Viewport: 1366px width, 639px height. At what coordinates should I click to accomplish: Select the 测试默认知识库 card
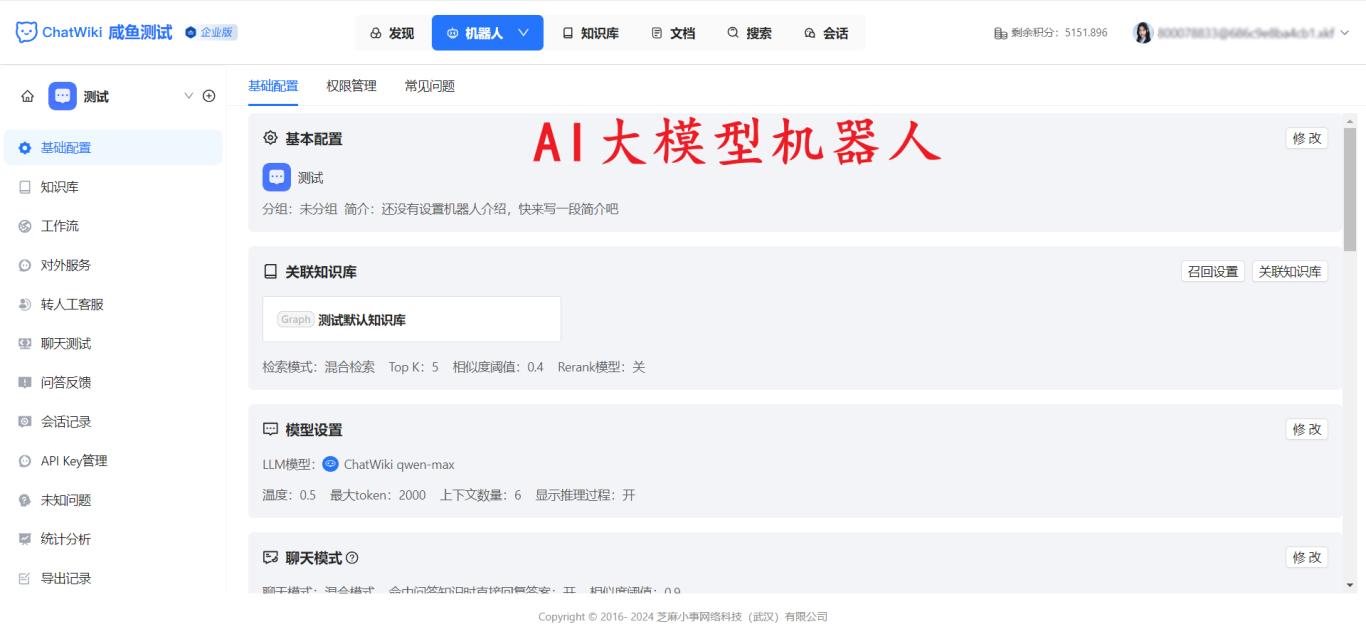point(410,318)
